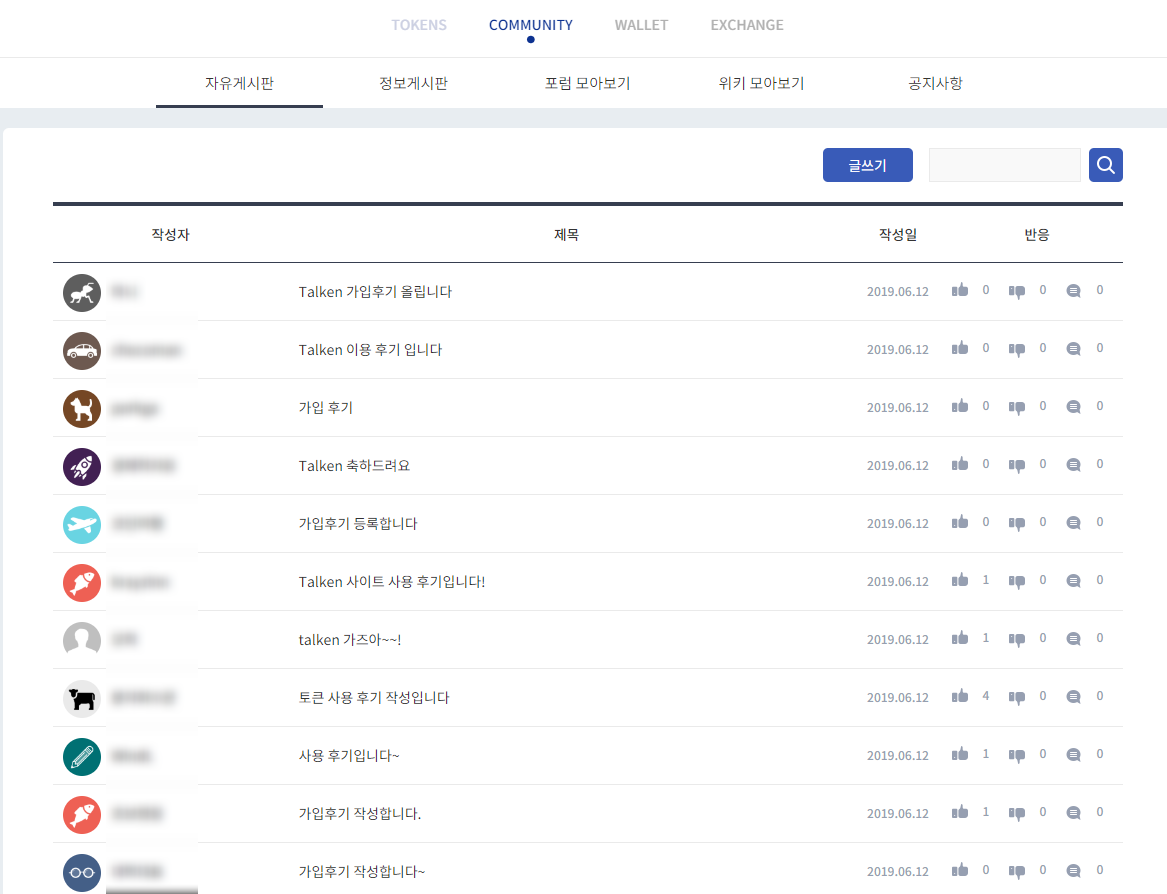The width and height of the screenshot is (1167, 894).
Task: Switch to the TOKENS menu
Action: click(x=419, y=25)
